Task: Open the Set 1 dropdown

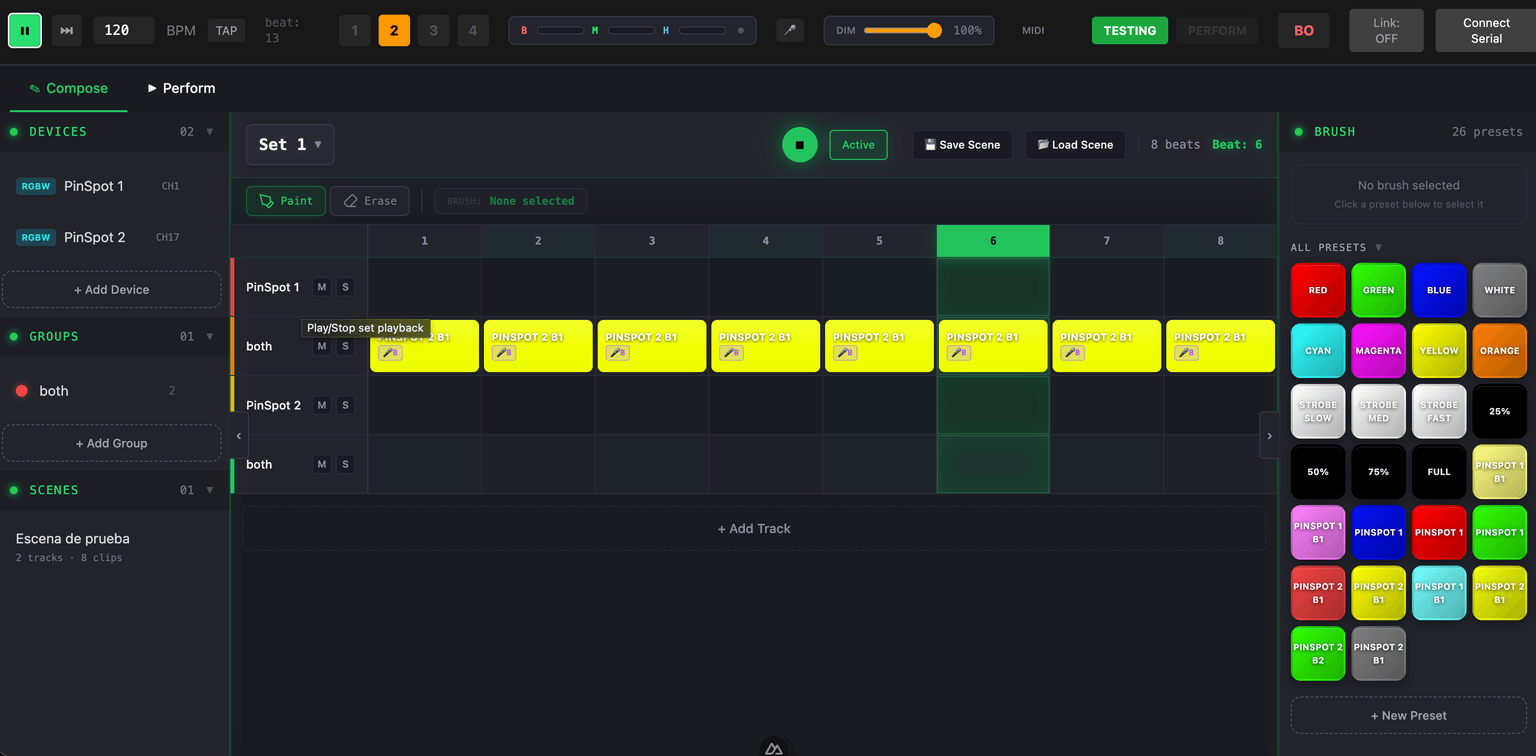Action: [x=290, y=144]
